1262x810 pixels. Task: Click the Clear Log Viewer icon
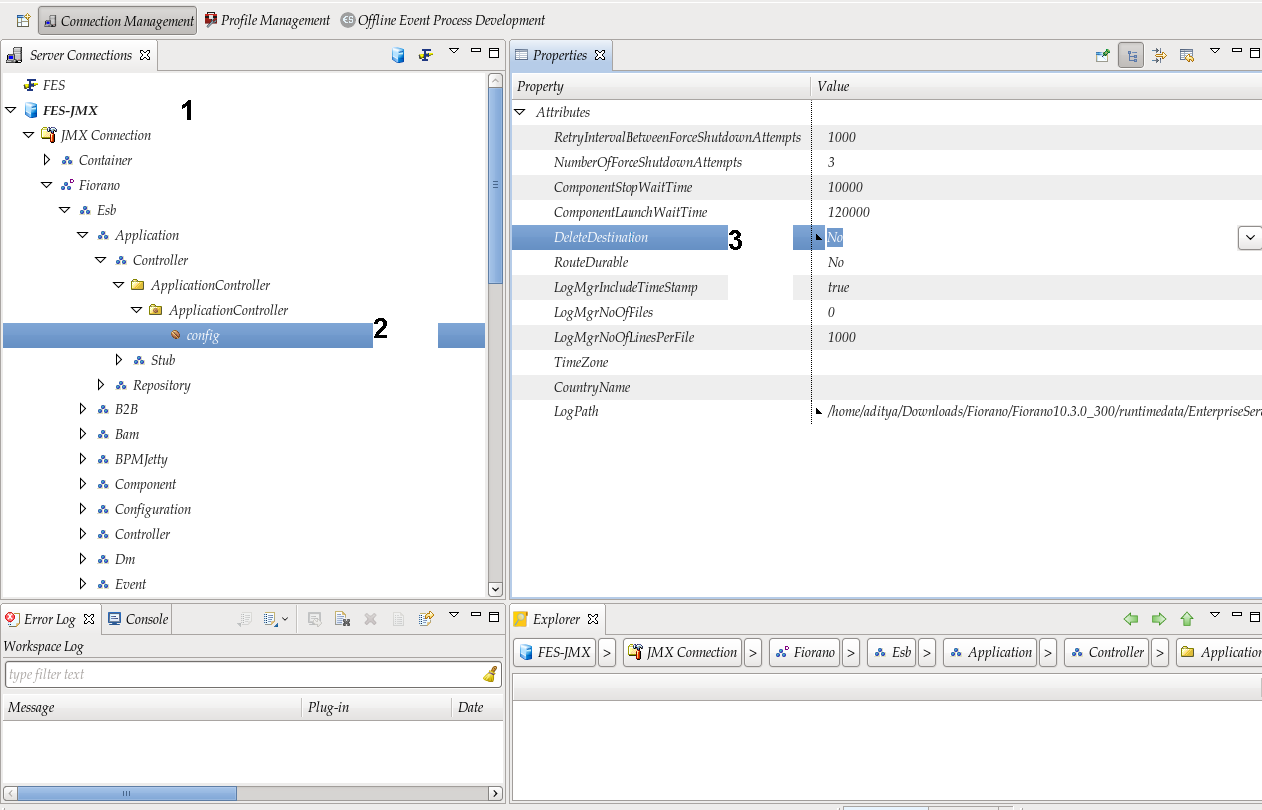pos(342,619)
